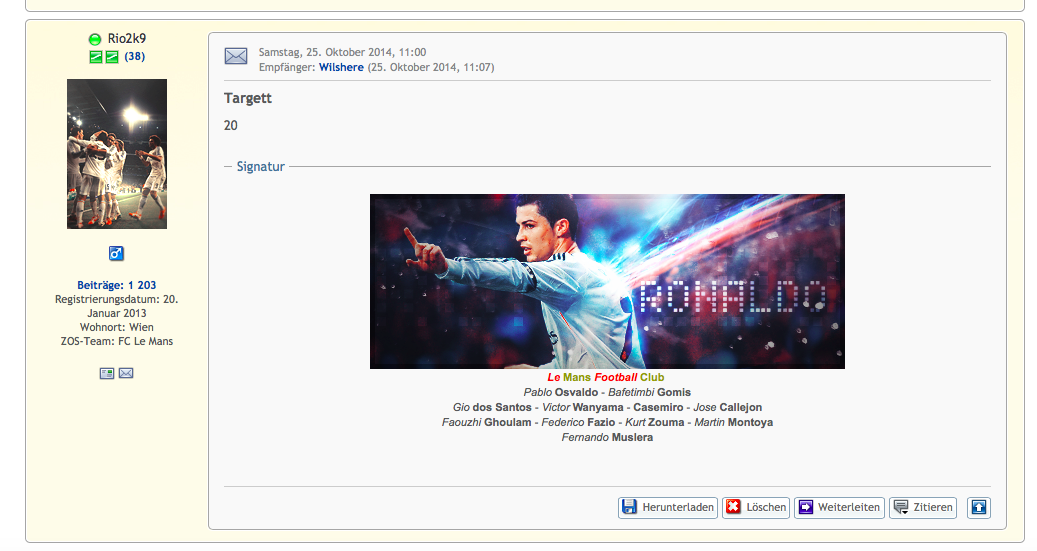Click the Signatur section label
Screen dimensions: 1037x551
(261, 167)
